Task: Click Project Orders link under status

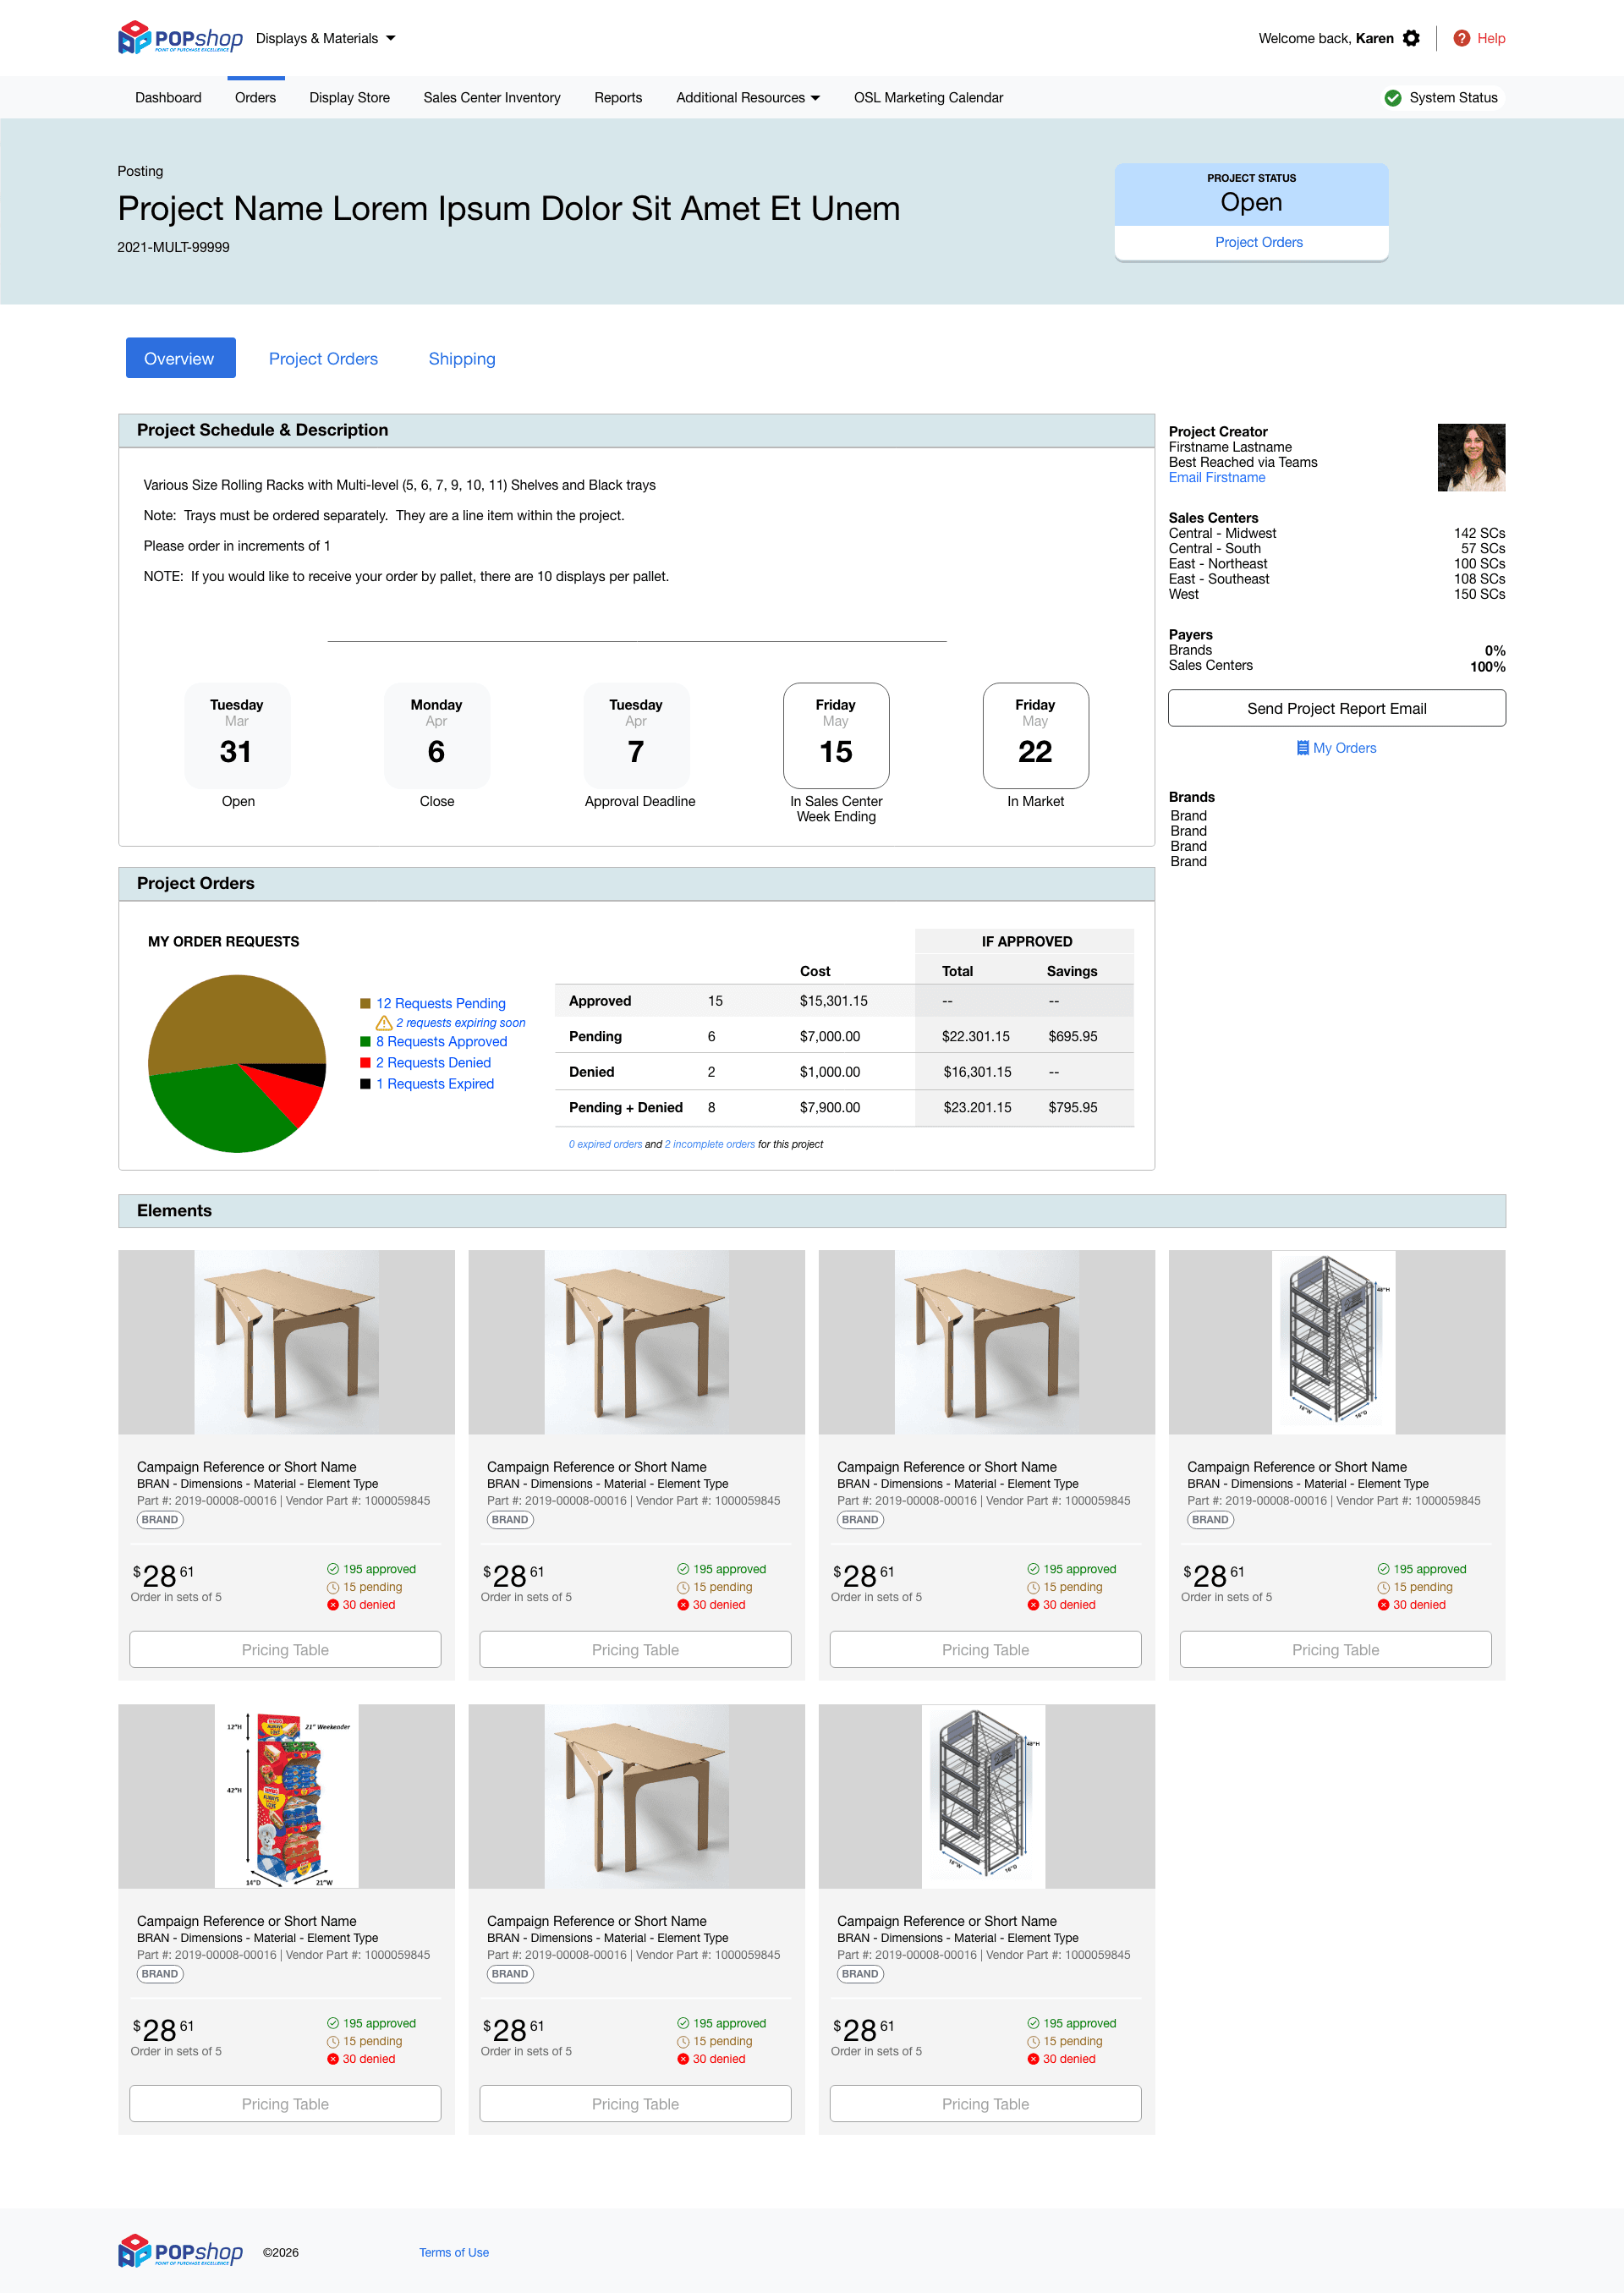Action: point(1258,243)
